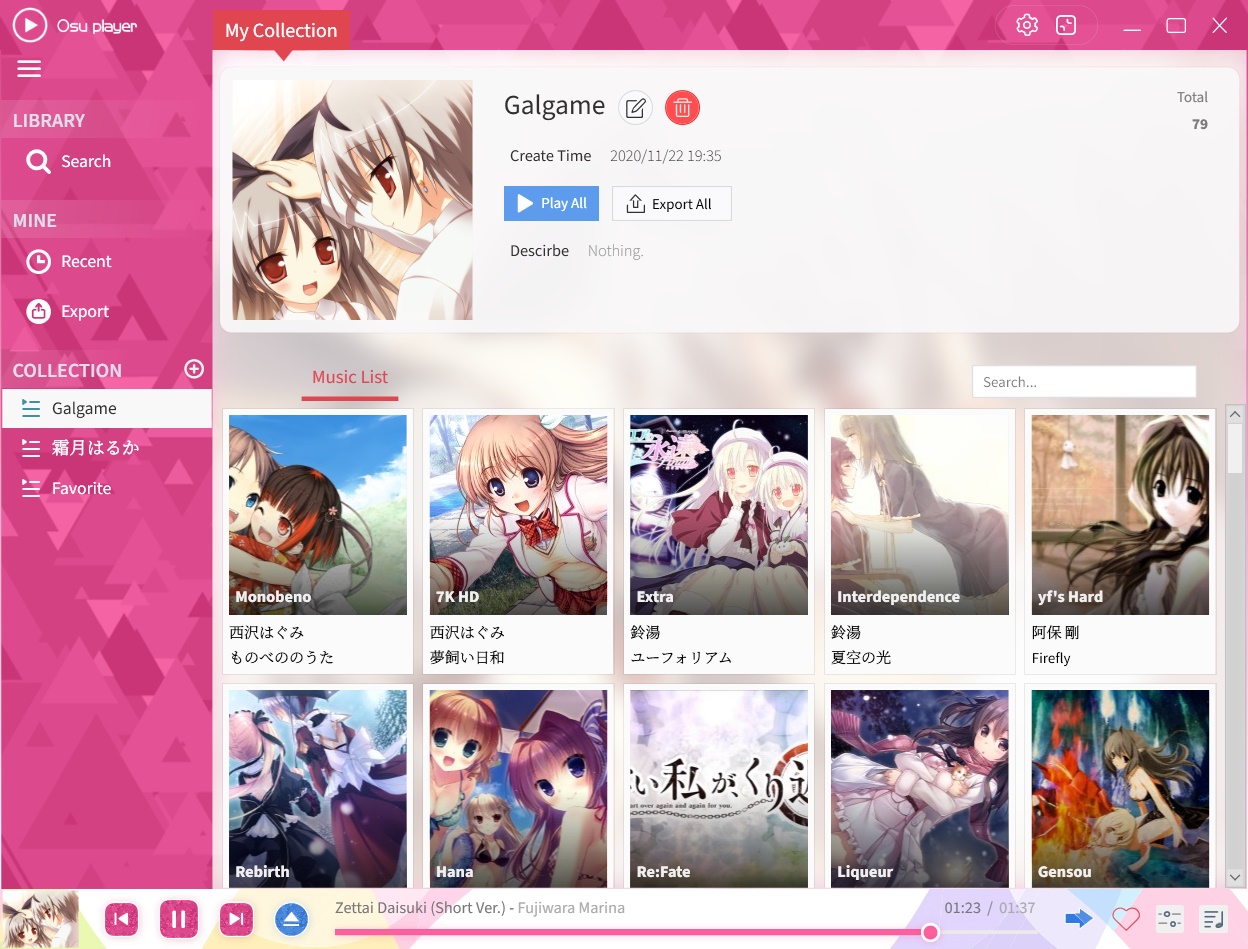Open the Extra song card

coord(719,541)
